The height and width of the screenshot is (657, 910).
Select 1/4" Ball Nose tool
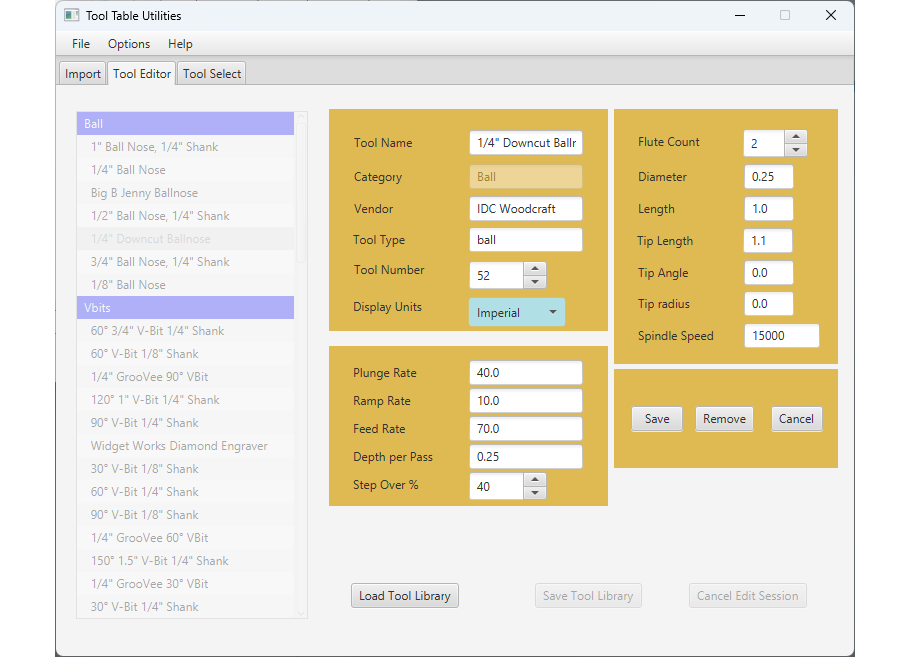point(185,169)
